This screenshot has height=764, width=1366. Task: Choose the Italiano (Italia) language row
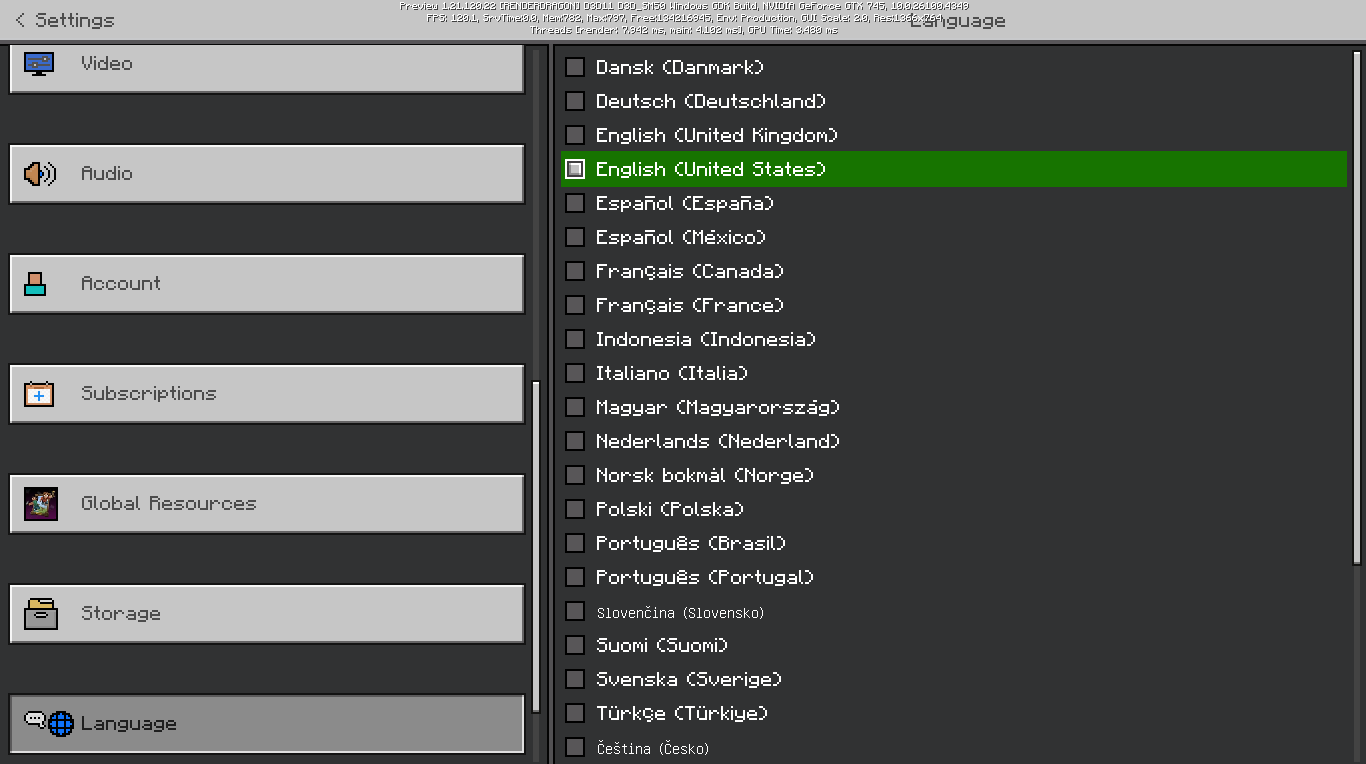point(954,373)
